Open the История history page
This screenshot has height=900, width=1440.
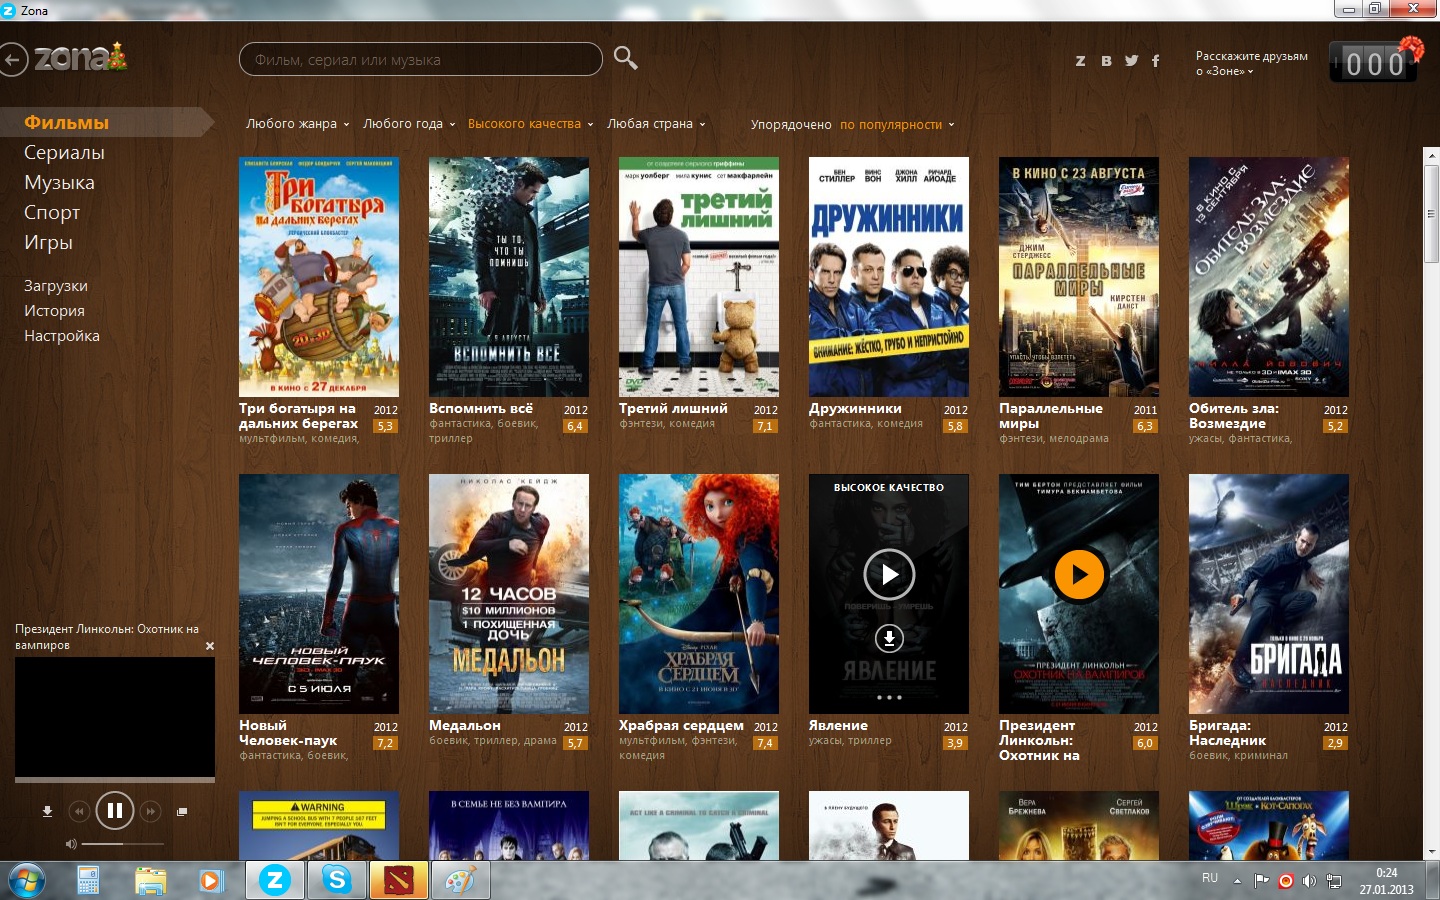click(x=54, y=311)
